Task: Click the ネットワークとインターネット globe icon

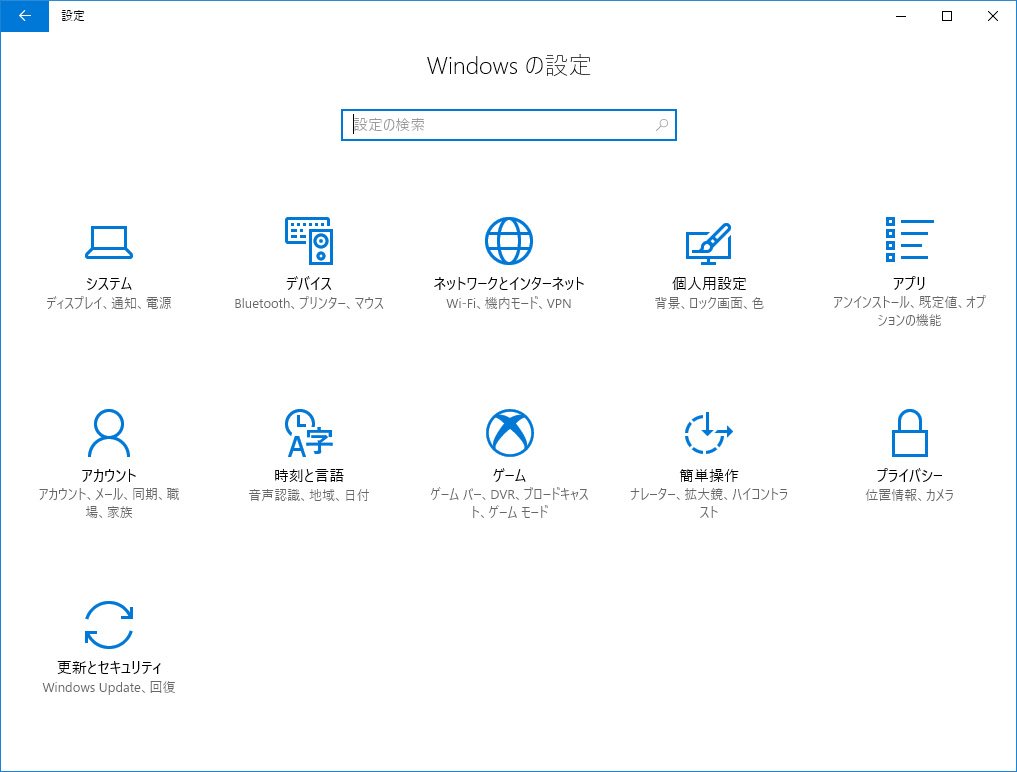Action: (x=509, y=241)
